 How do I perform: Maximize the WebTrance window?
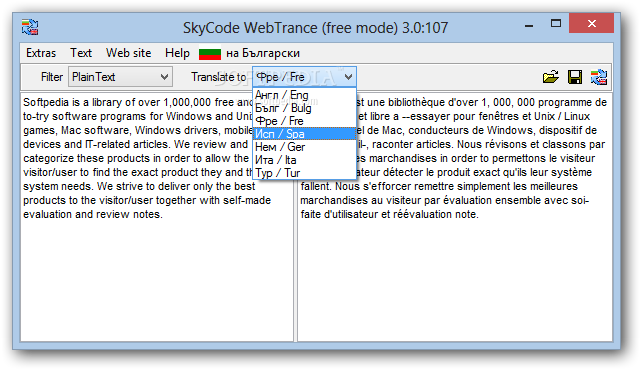[556, 24]
